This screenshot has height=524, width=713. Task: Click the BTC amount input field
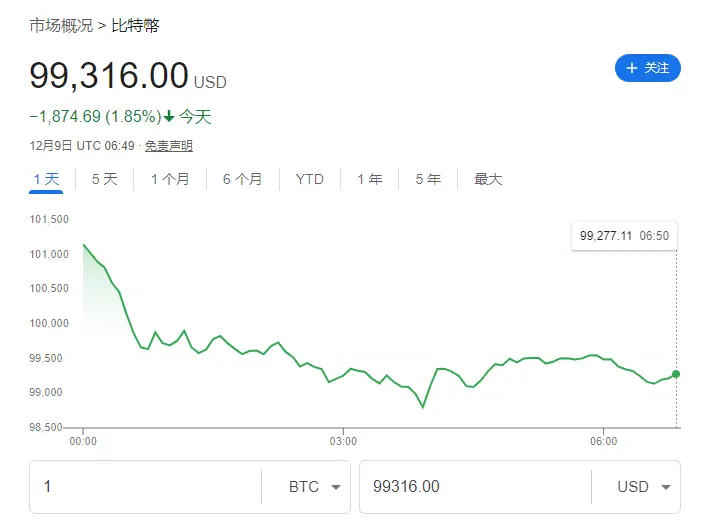[x=145, y=487]
